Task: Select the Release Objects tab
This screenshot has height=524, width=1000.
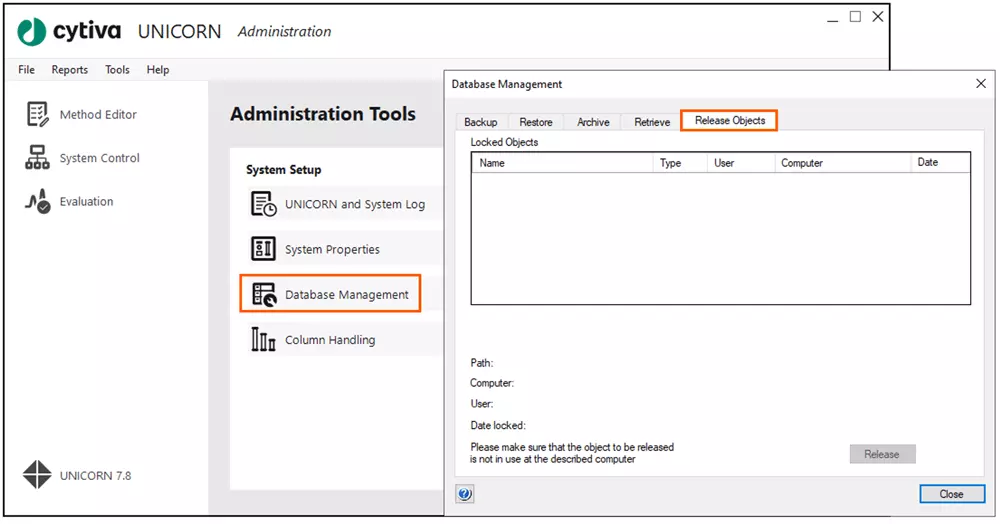Action: [x=730, y=120]
